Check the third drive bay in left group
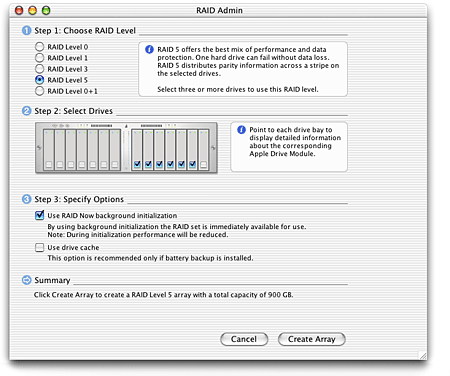The width and height of the screenshot is (450, 376). point(71,164)
